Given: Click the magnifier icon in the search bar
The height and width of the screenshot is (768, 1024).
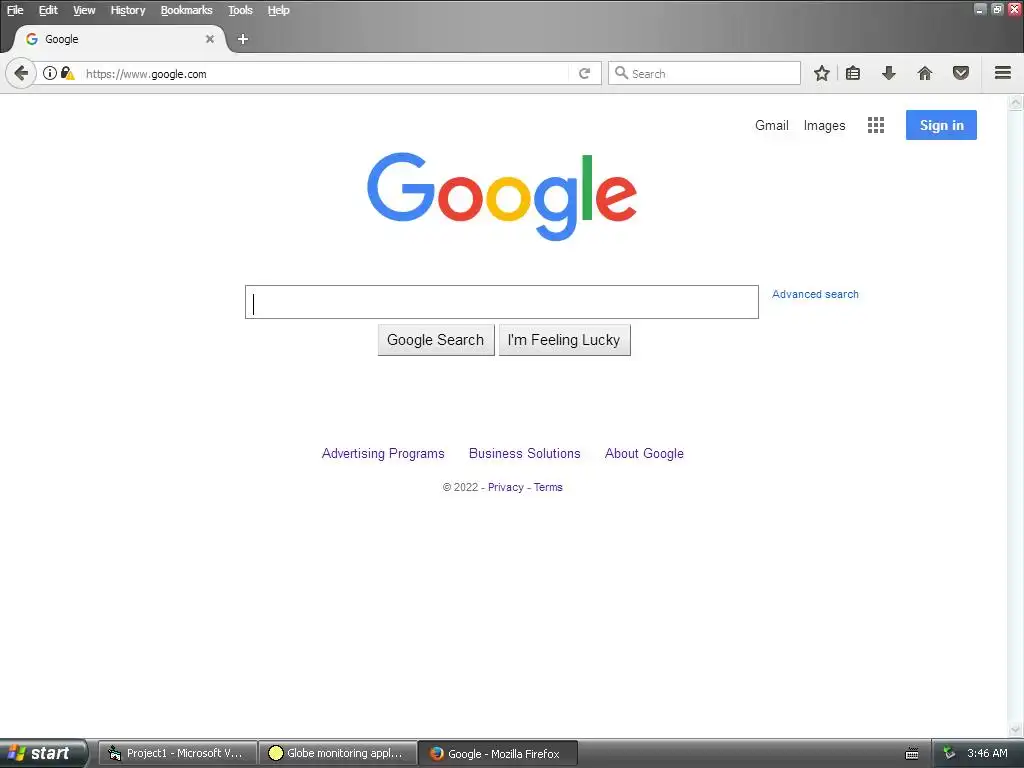Looking at the screenshot, I should (621, 73).
